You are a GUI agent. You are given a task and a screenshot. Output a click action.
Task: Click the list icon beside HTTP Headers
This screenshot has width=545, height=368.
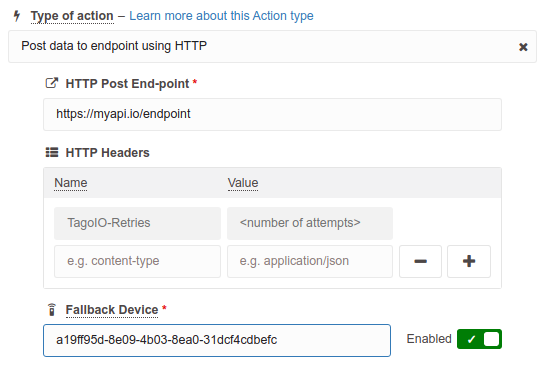coord(52,152)
